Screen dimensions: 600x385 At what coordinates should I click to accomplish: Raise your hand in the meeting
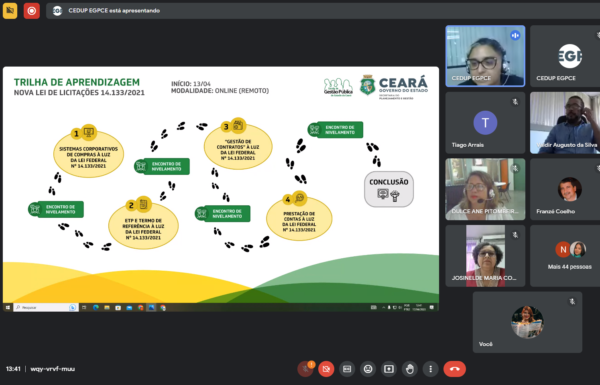pyautogui.click(x=410, y=369)
